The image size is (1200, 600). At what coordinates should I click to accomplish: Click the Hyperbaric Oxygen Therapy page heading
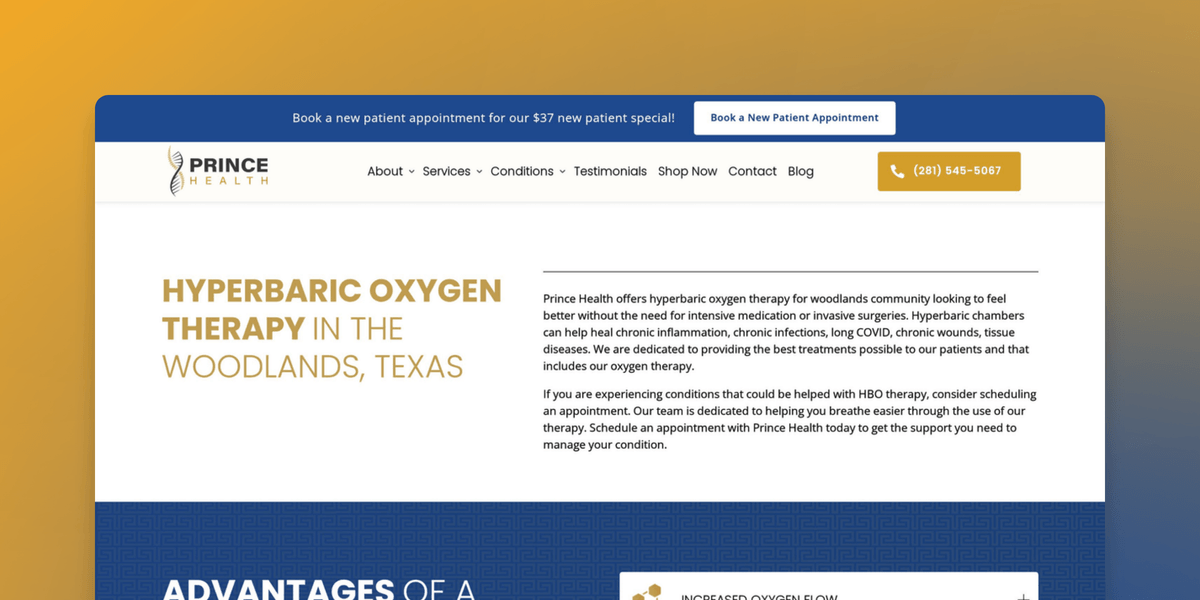(332, 328)
